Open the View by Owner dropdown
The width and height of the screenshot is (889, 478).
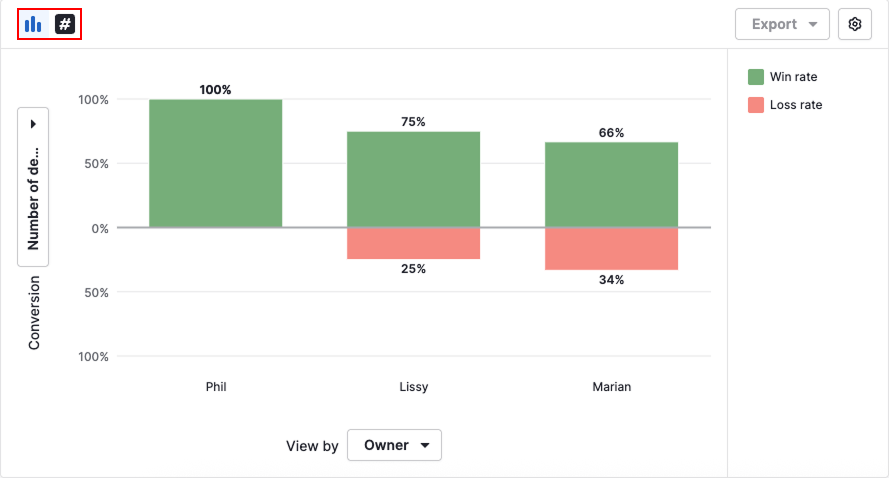click(x=394, y=446)
